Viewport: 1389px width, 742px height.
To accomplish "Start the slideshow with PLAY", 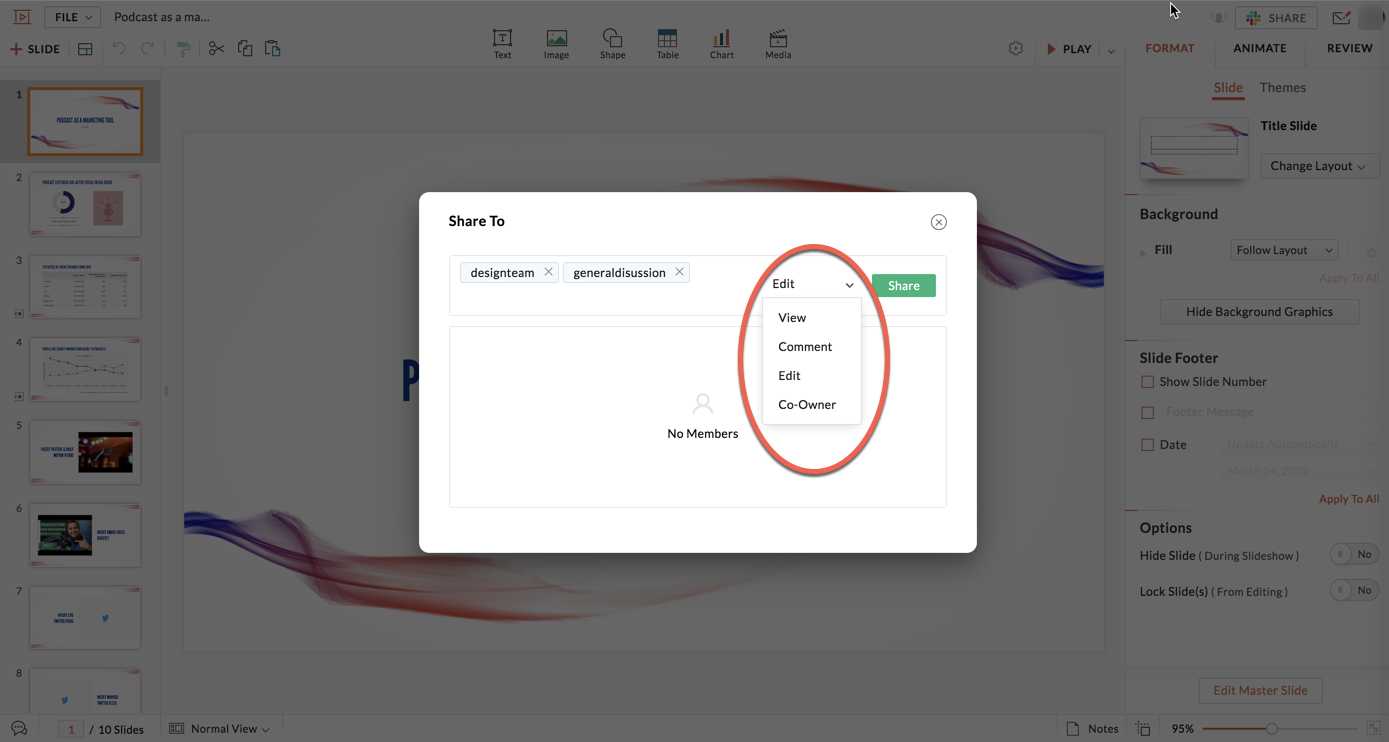I will pyautogui.click(x=1069, y=49).
